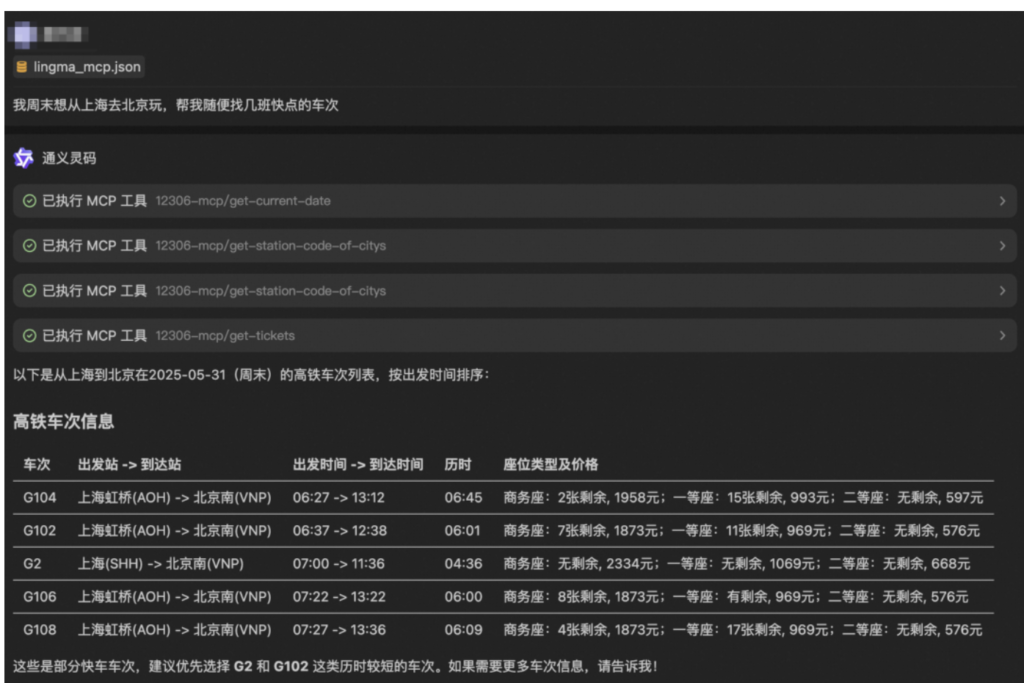Screen dimensions: 1024x683
Task: Expand the get-tickets tool result chevron
Action: coord(1002,336)
